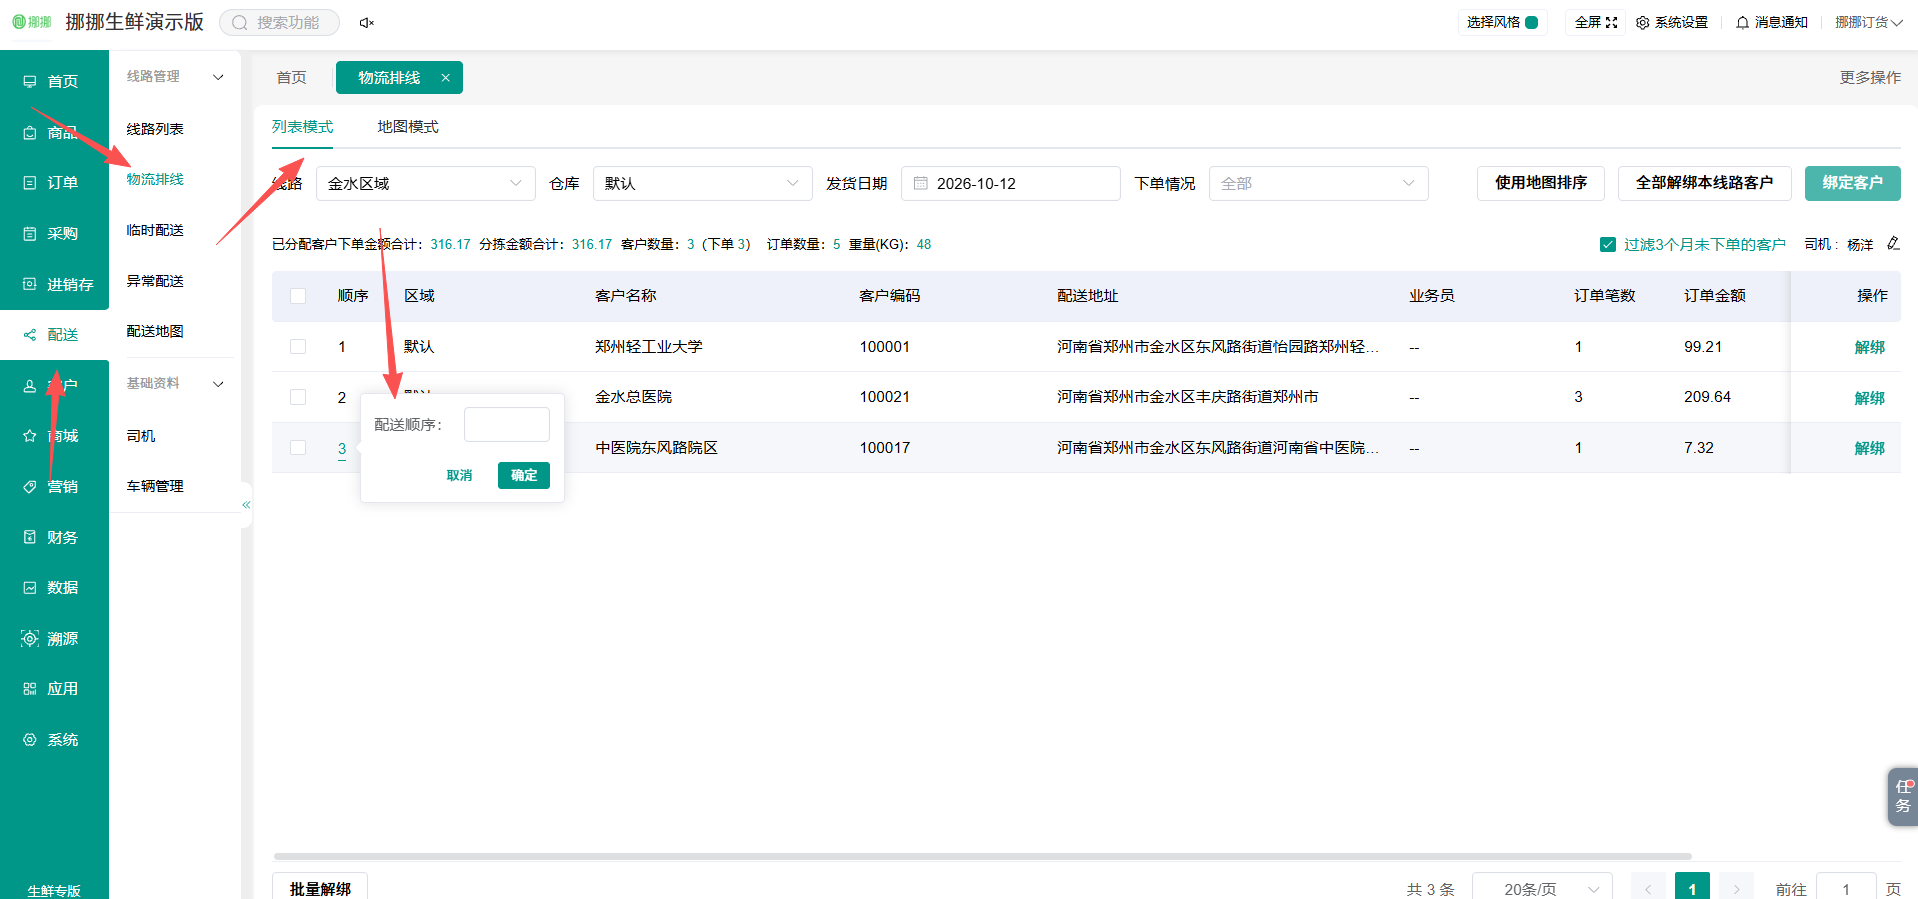
Task: Open the 财务 sidebar section
Action: click(54, 538)
